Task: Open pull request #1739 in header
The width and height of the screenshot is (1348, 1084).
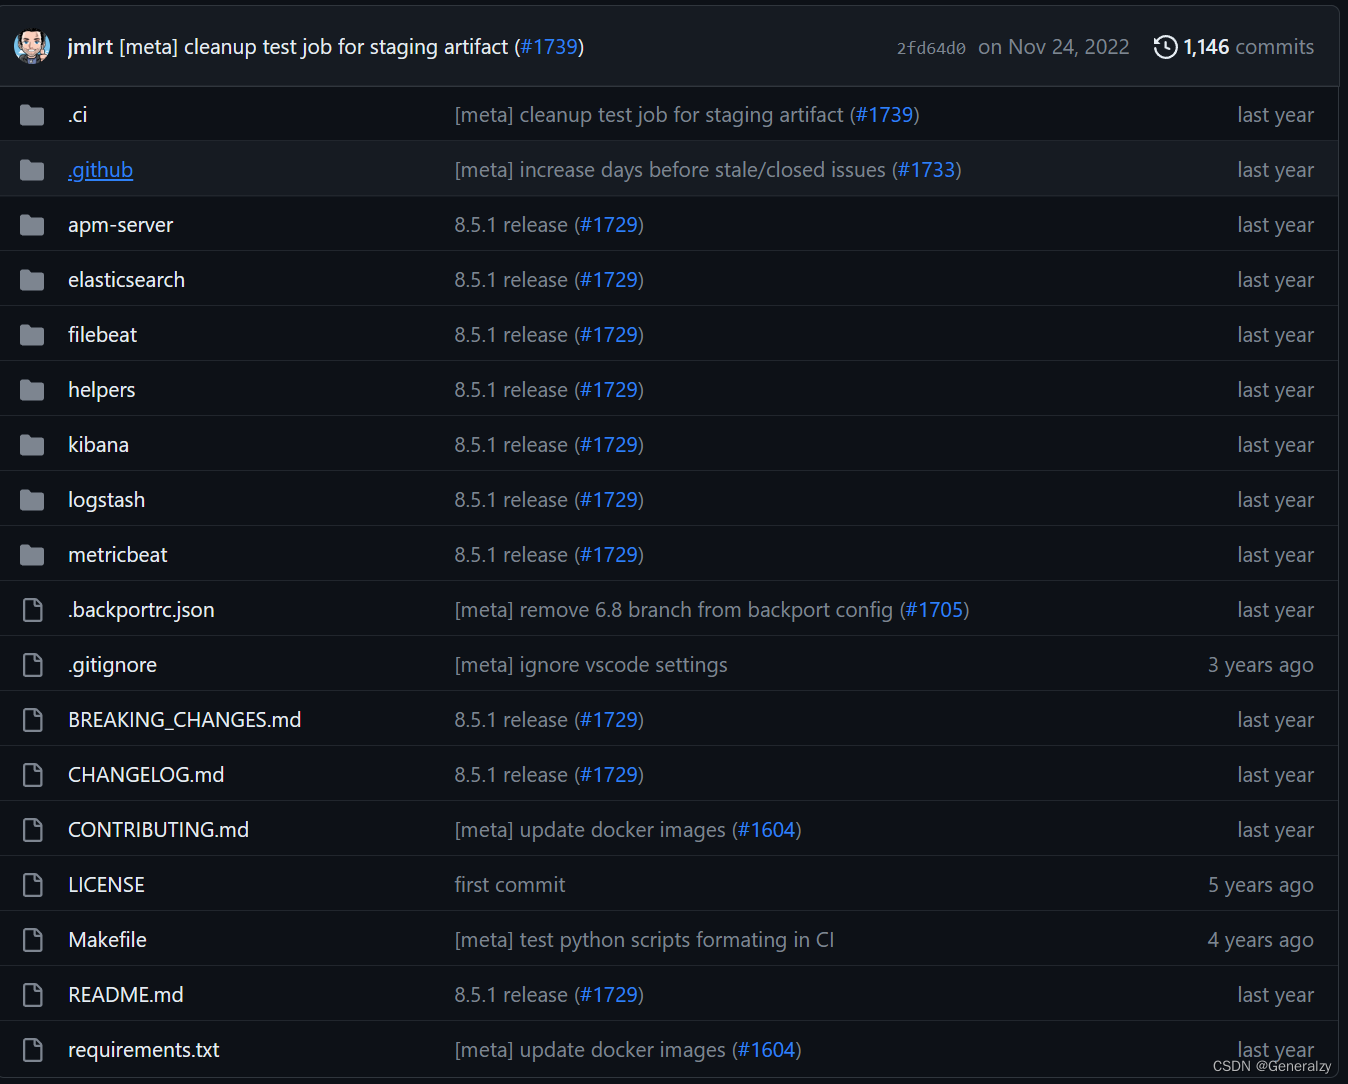Action: [x=549, y=47]
